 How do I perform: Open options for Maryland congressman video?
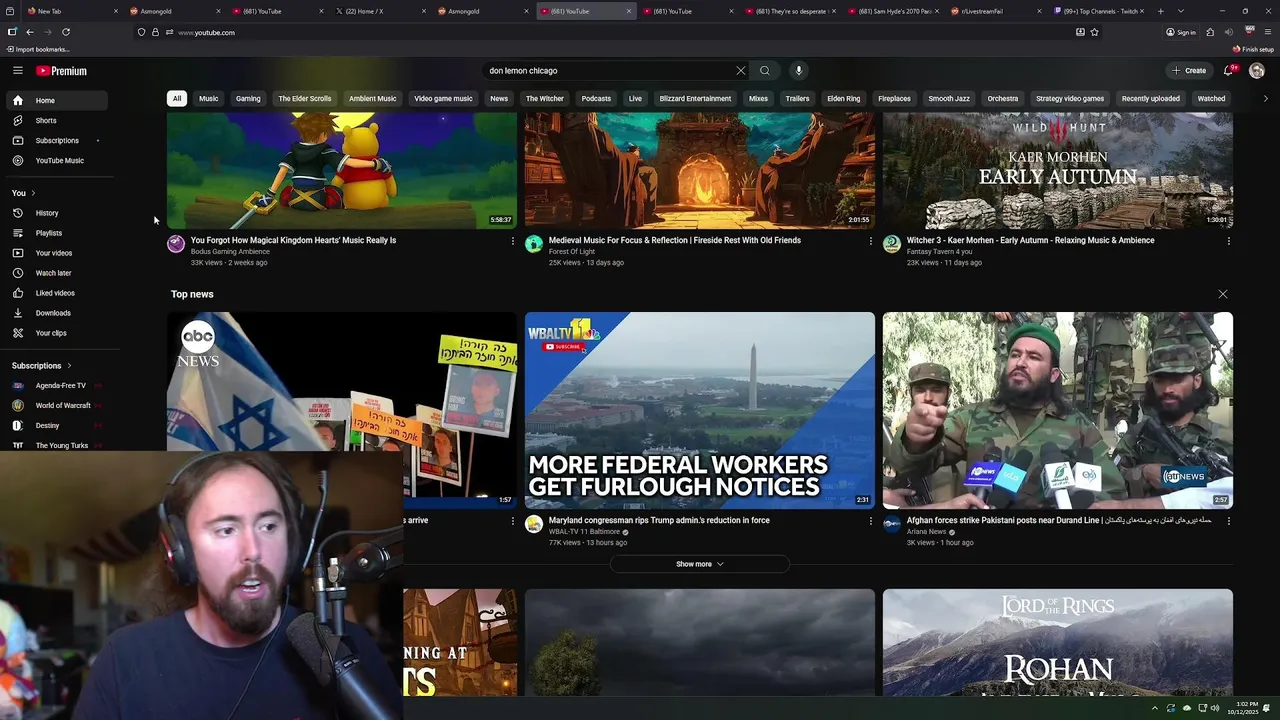(871, 521)
